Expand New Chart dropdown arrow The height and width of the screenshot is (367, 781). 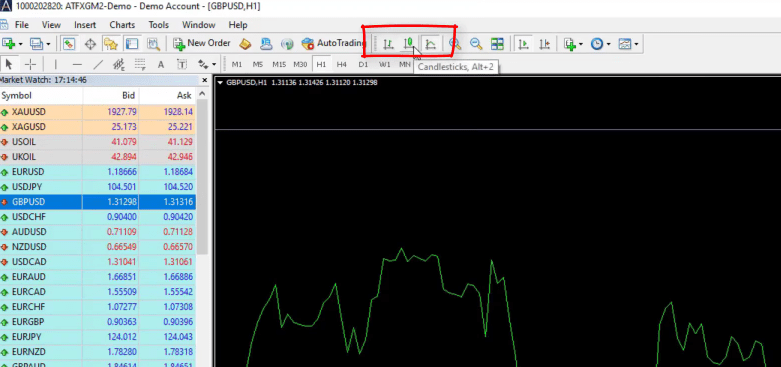[20, 44]
